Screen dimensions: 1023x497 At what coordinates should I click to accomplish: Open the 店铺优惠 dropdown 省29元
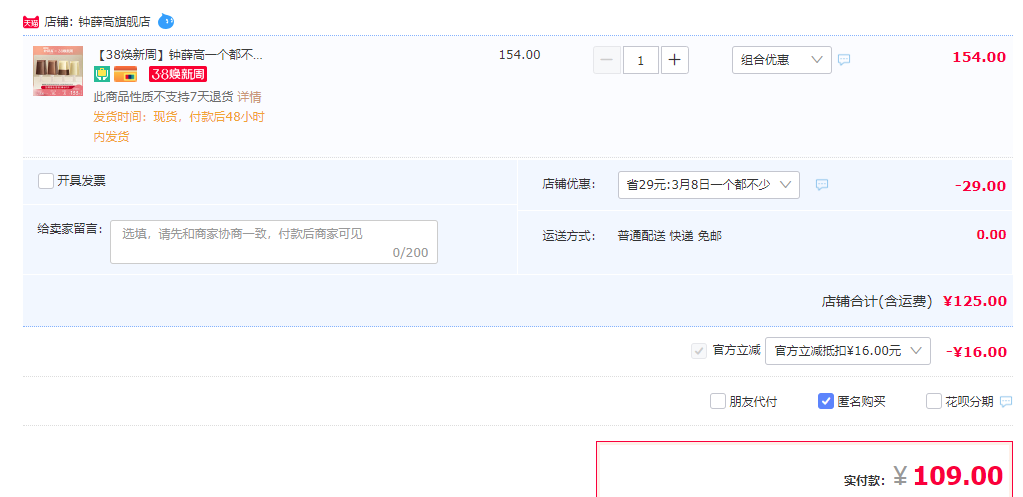[709, 185]
